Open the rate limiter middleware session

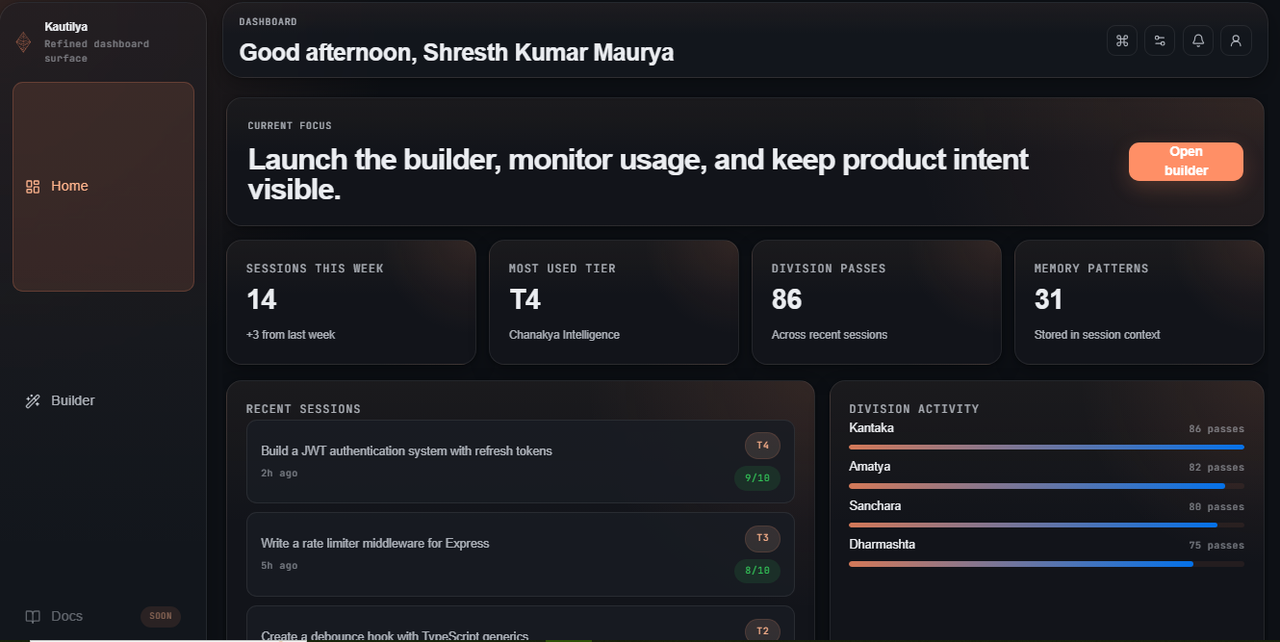(x=520, y=554)
